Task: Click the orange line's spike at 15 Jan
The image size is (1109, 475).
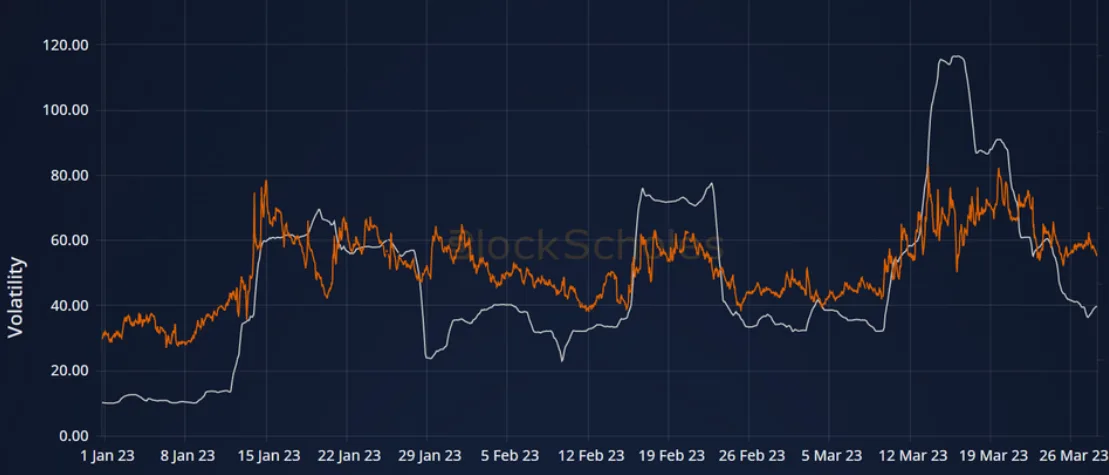Action: 266,182
